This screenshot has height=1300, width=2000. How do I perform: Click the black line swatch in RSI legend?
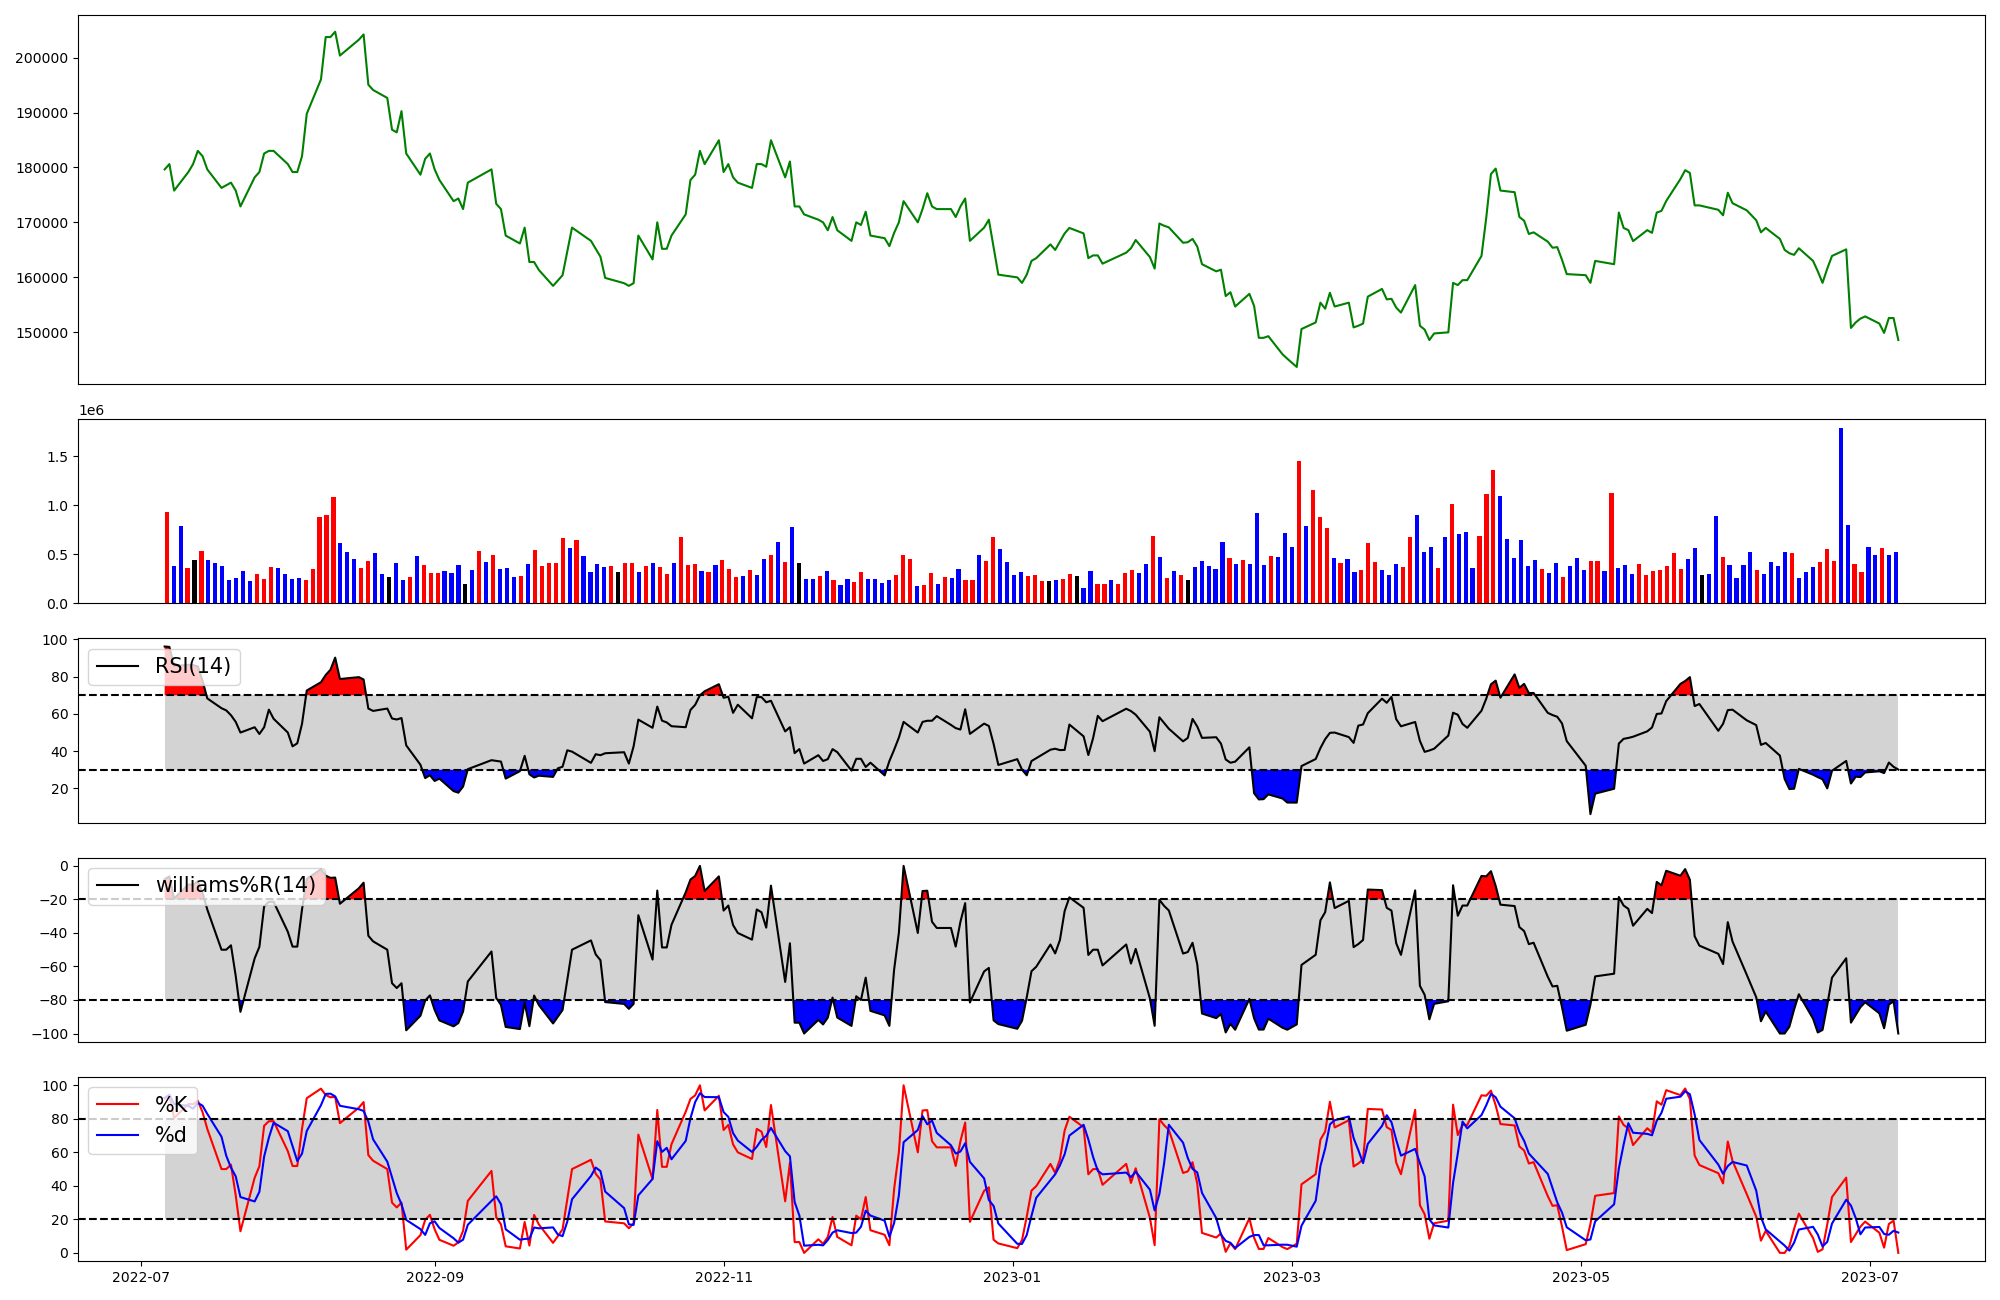(x=118, y=666)
